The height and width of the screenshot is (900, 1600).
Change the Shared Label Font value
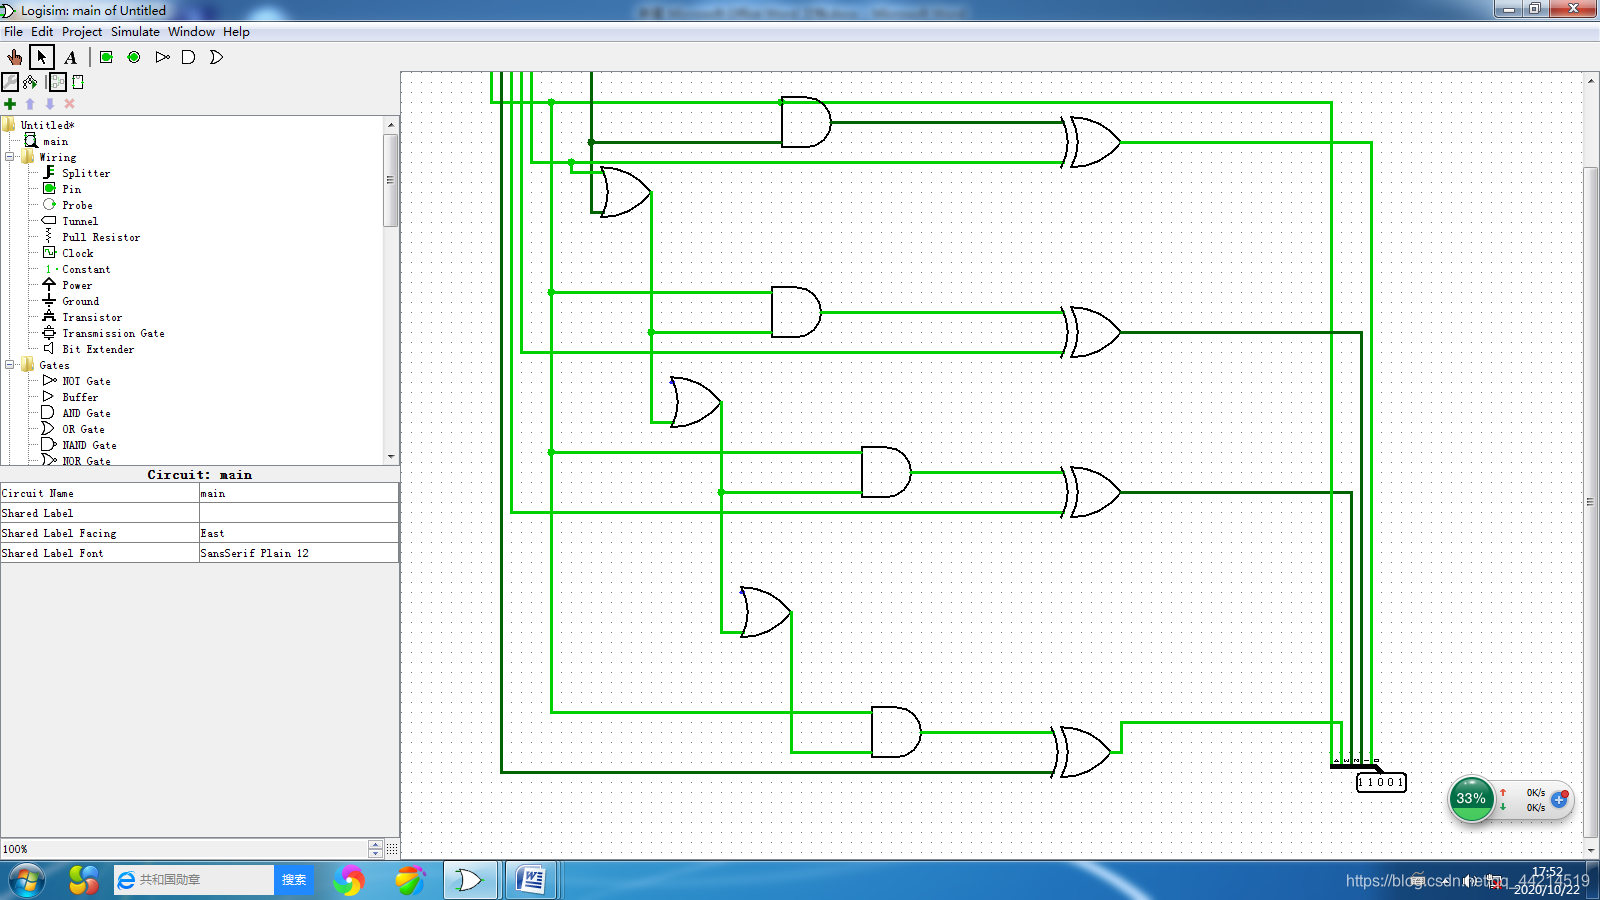[x=298, y=553]
